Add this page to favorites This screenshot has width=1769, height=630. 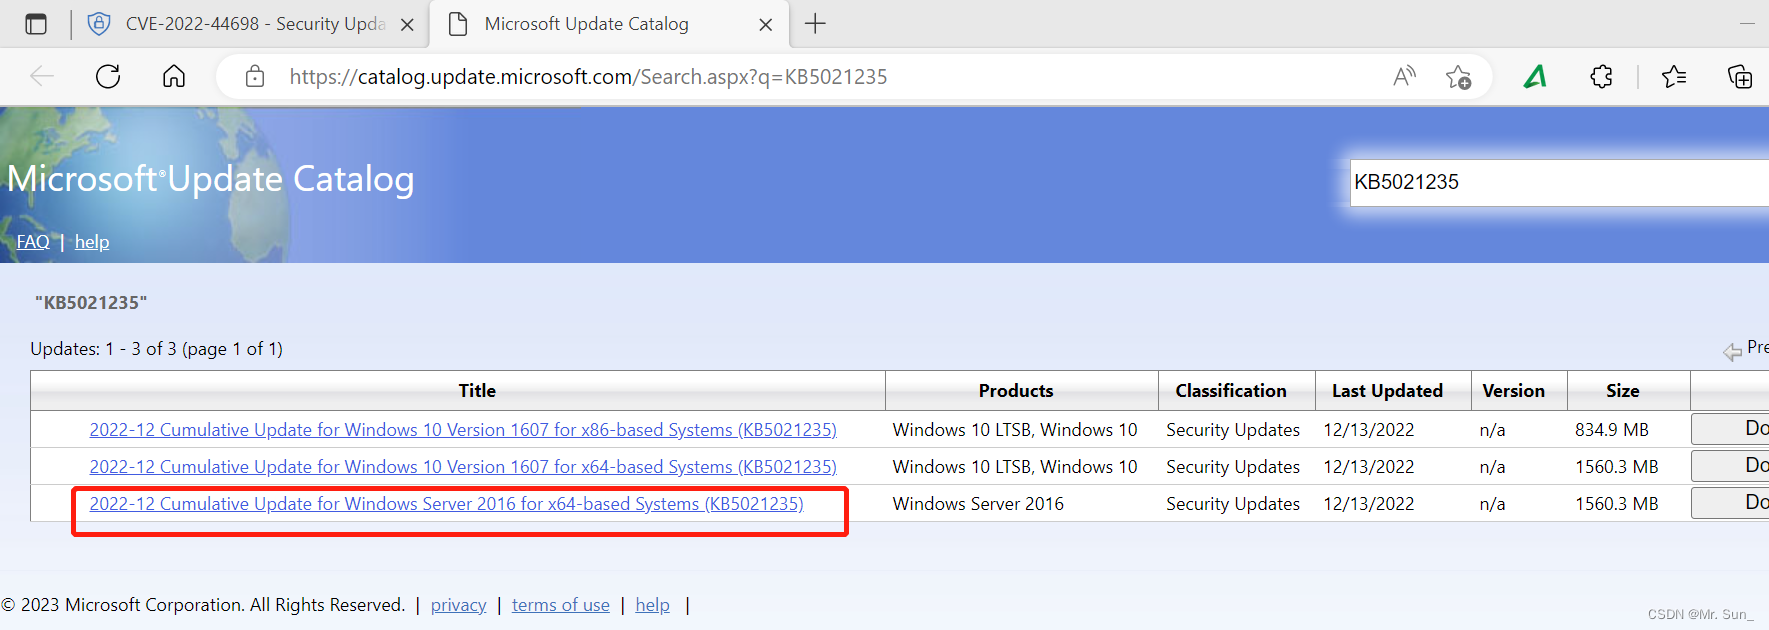pos(1458,76)
